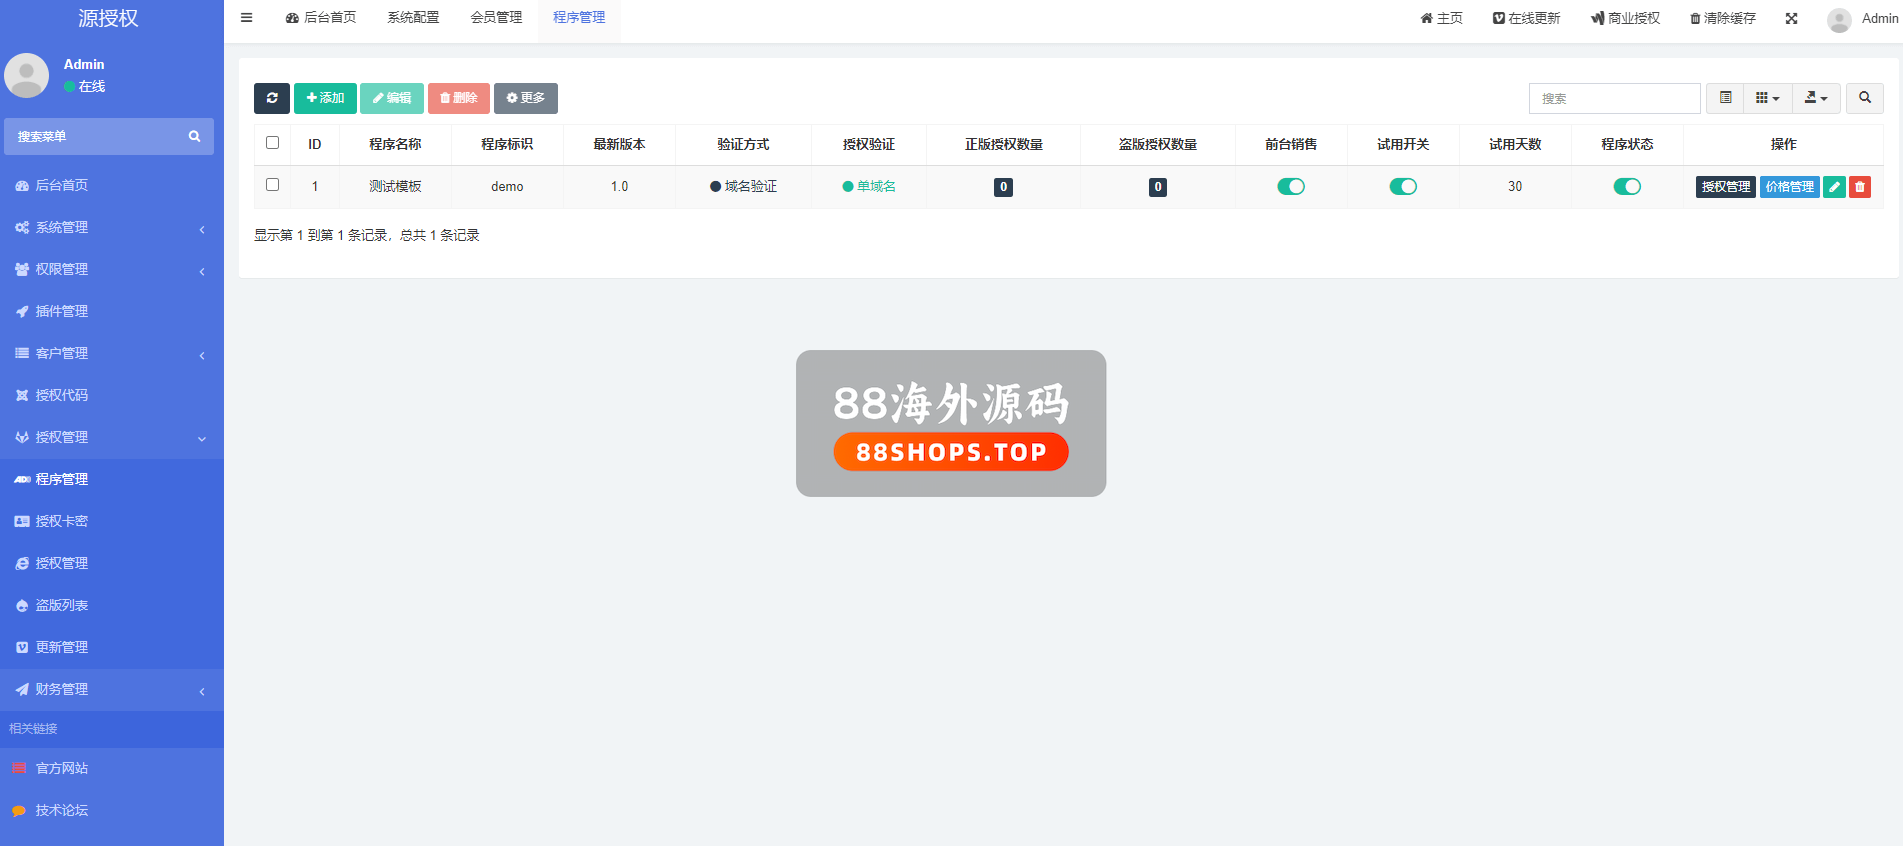The height and width of the screenshot is (846, 1903).
Task: Click the magnifier search button beside export
Action: [1864, 98]
